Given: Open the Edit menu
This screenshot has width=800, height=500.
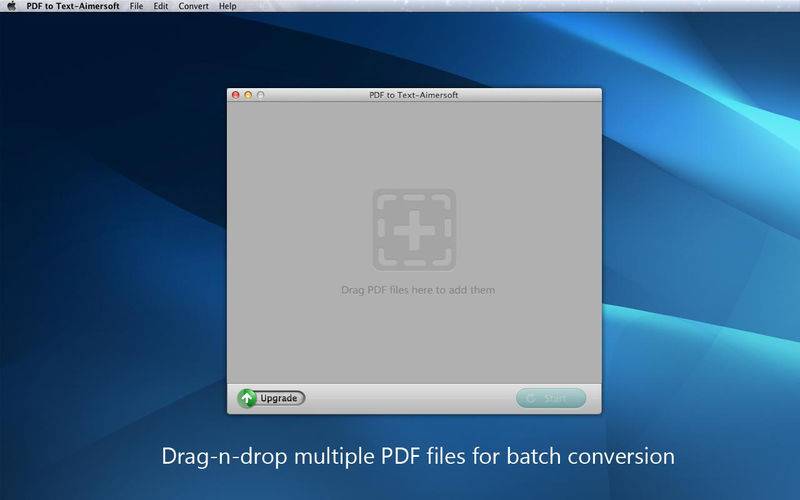Looking at the screenshot, I should pos(160,6).
